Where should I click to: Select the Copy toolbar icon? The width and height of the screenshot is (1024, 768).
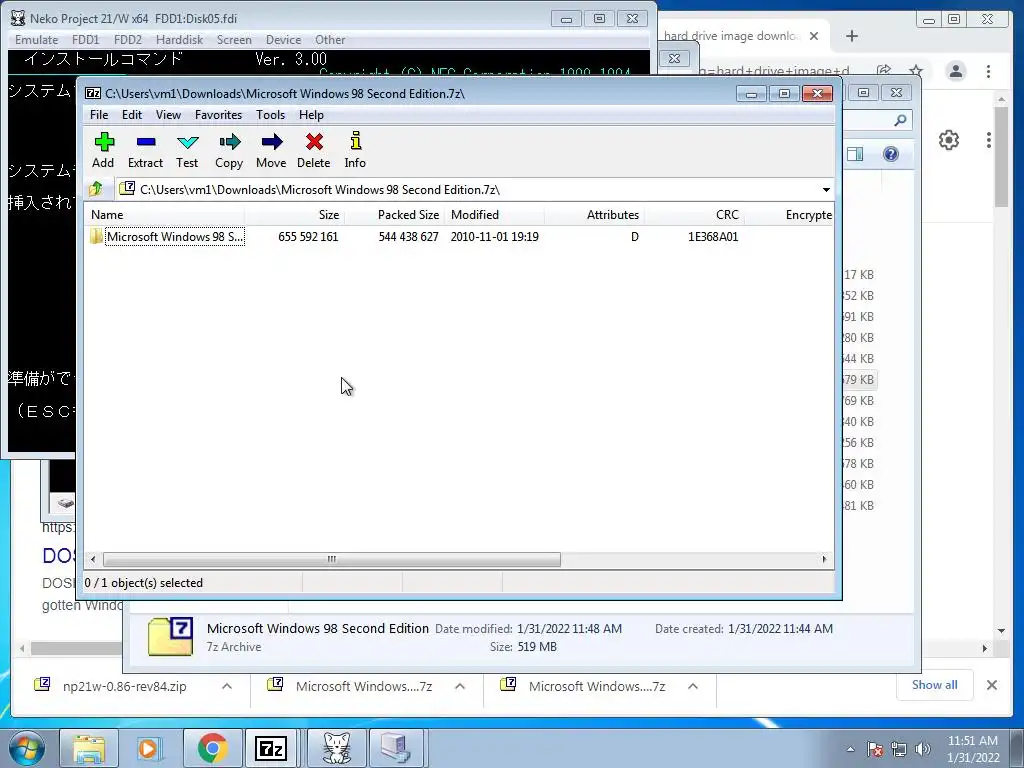tap(229, 150)
